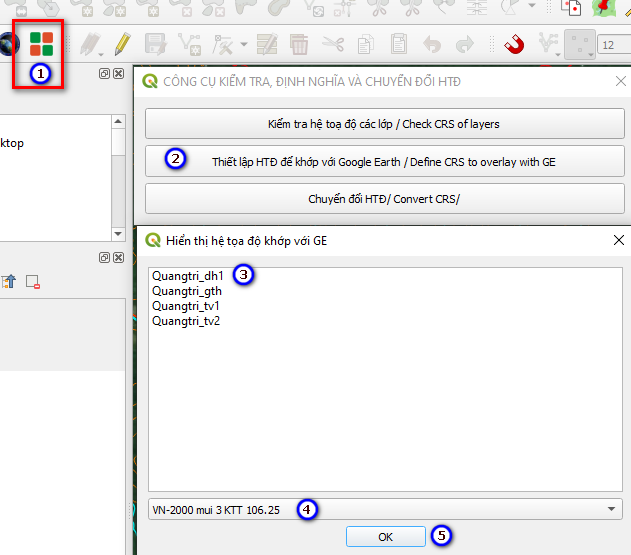The image size is (631, 555).
Task: Click Kiểm tra hệ toạ độ các lớp button
Action: [x=384, y=124]
